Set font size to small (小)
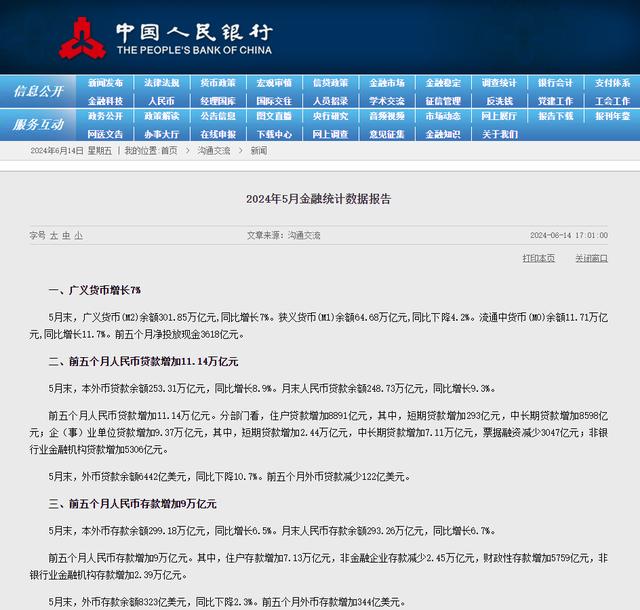This screenshot has width=640, height=610. tap(78, 236)
